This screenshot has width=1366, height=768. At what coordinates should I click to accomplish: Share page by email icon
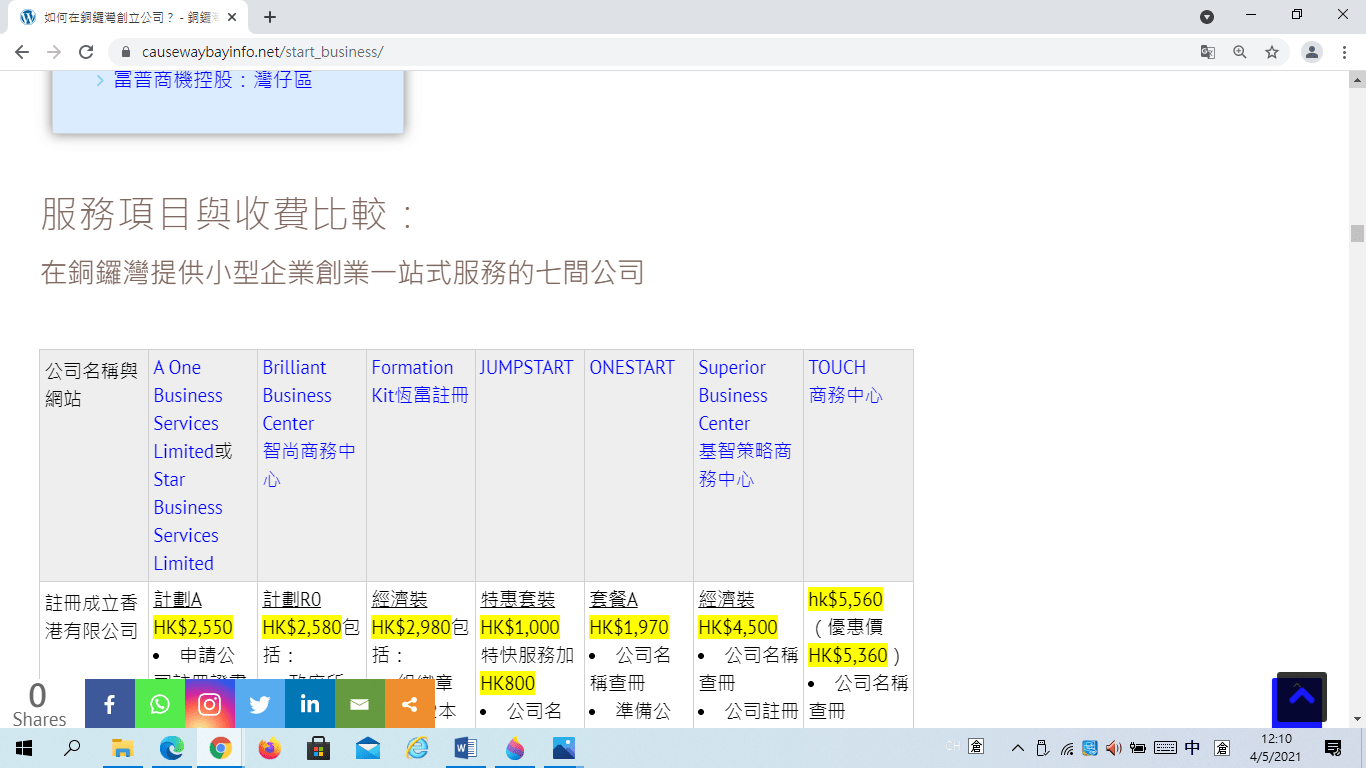coord(360,704)
